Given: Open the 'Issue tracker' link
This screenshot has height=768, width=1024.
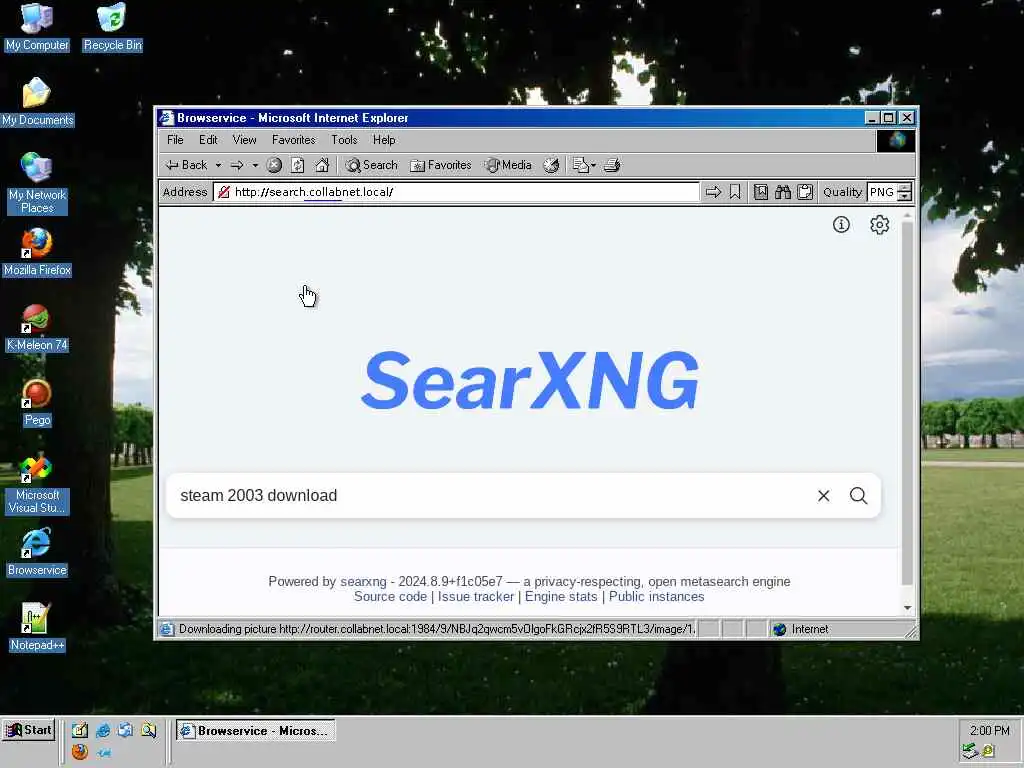Looking at the screenshot, I should [x=475, y=596].
